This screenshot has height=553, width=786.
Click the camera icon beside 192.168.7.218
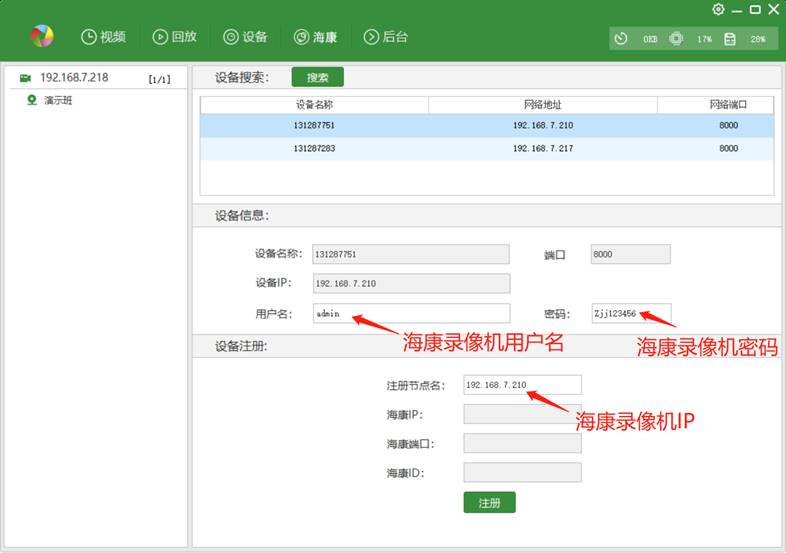coord(25,78)
